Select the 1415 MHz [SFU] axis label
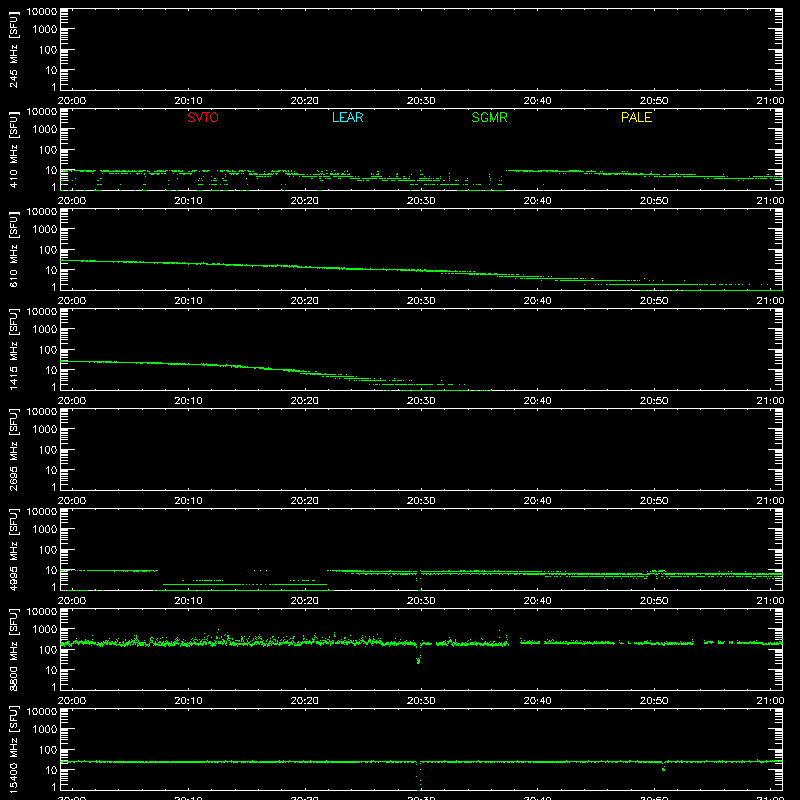Image resolution: width=800 pixels, height=800 pixels. pyautogui.click(x=13, y=349)
